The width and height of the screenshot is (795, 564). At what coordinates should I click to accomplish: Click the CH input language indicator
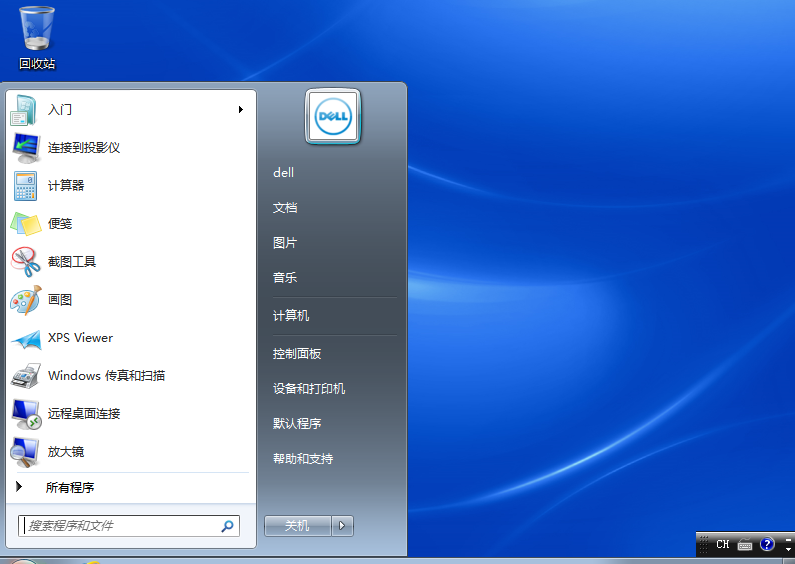(722, 544)
